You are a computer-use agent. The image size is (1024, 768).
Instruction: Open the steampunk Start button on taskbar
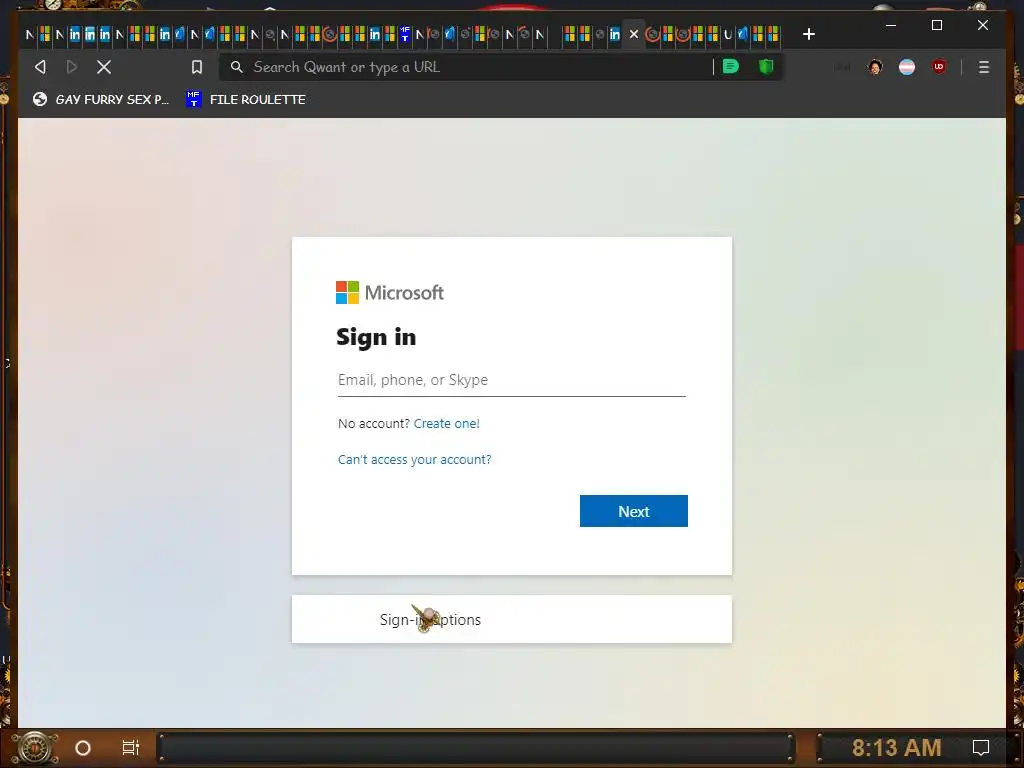pyautogui.click(x=35, y=747)
